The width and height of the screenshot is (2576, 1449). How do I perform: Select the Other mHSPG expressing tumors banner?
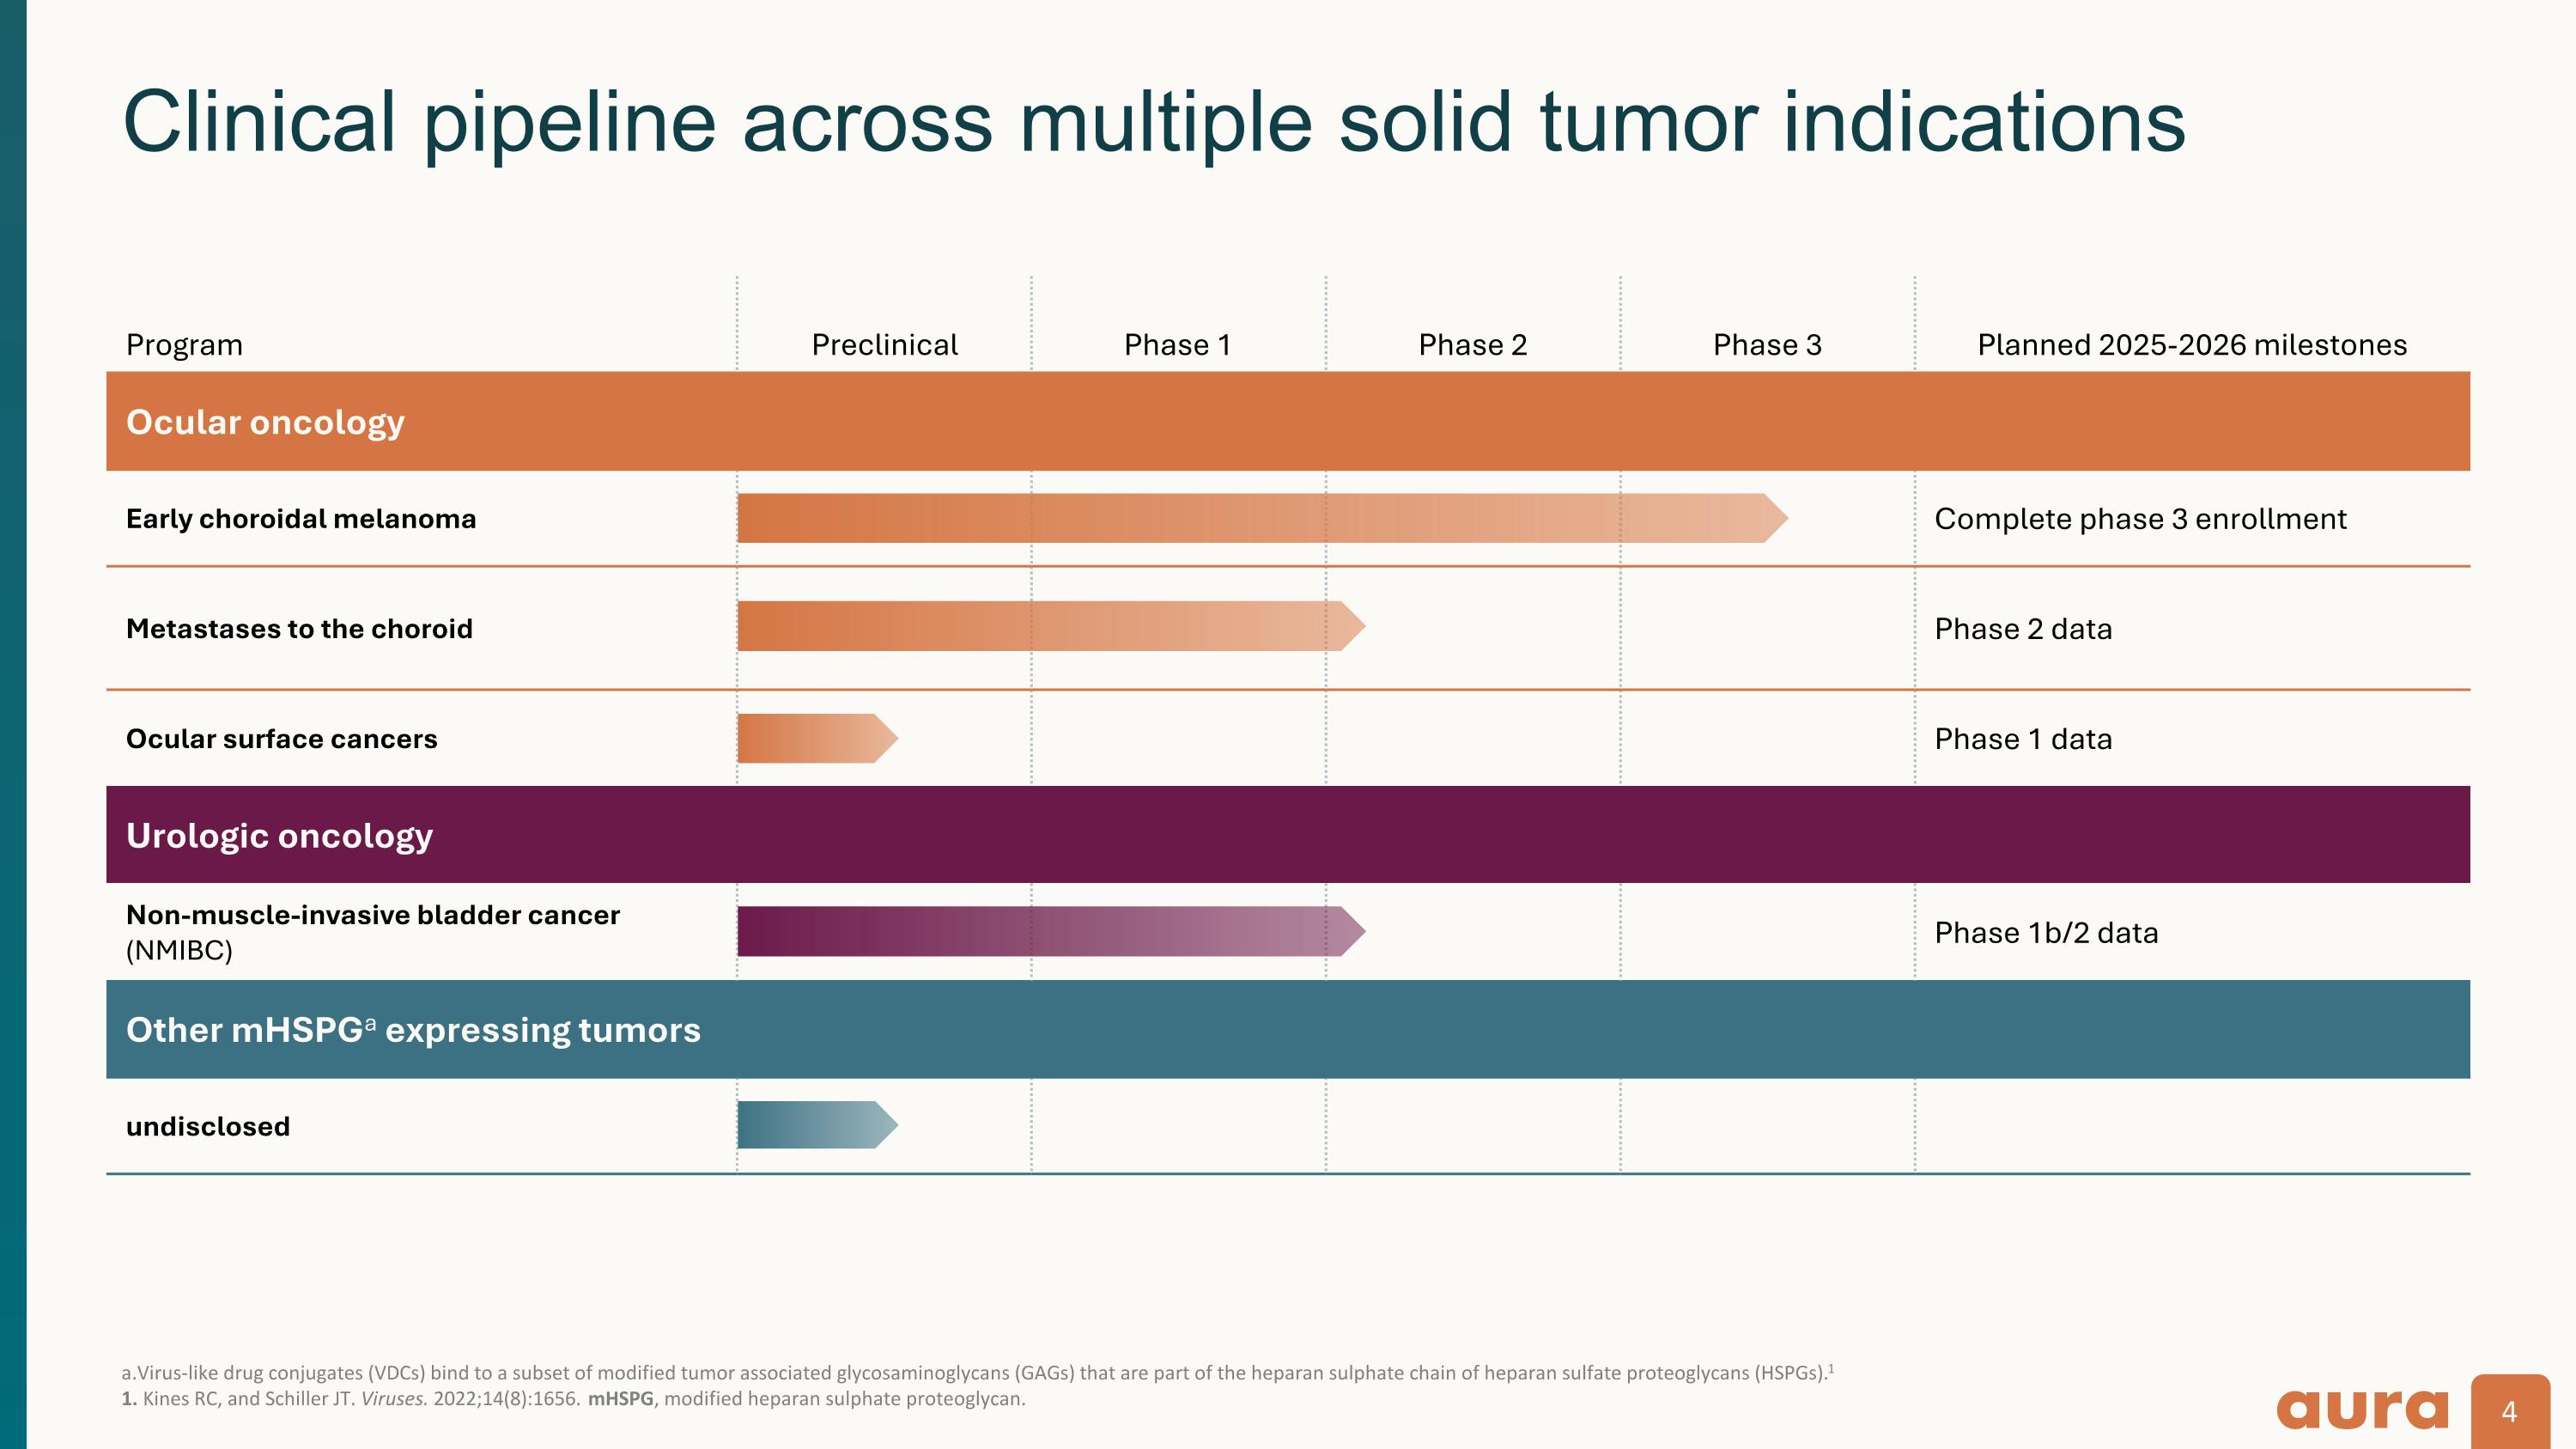point(413,1030)
